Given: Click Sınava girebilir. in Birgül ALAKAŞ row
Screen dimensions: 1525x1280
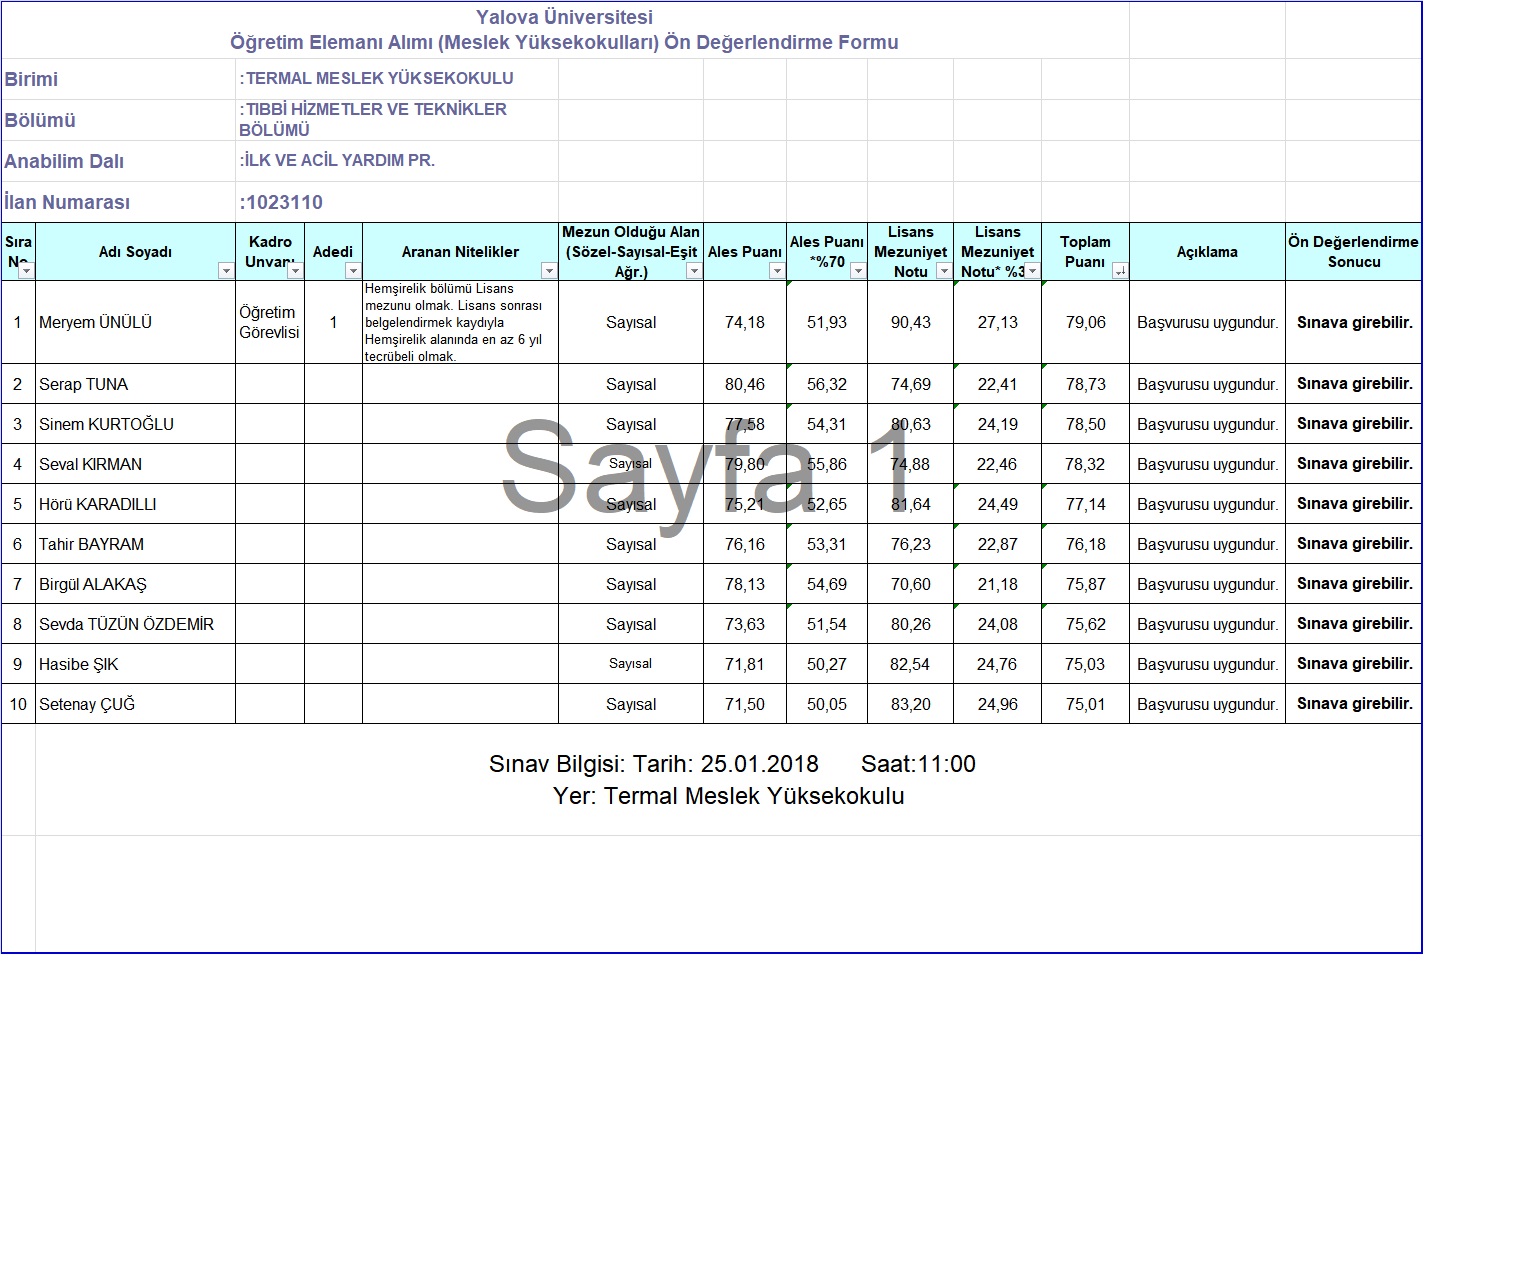Looking at the screenshot, I should click(x=1353, y=584).
